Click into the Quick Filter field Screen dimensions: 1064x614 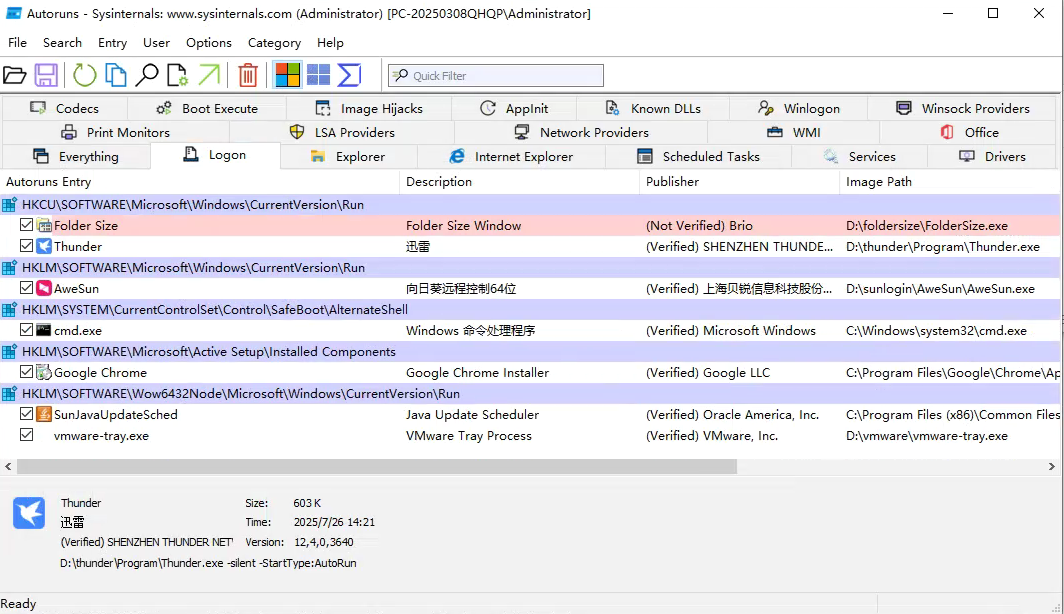click(495, 75)
